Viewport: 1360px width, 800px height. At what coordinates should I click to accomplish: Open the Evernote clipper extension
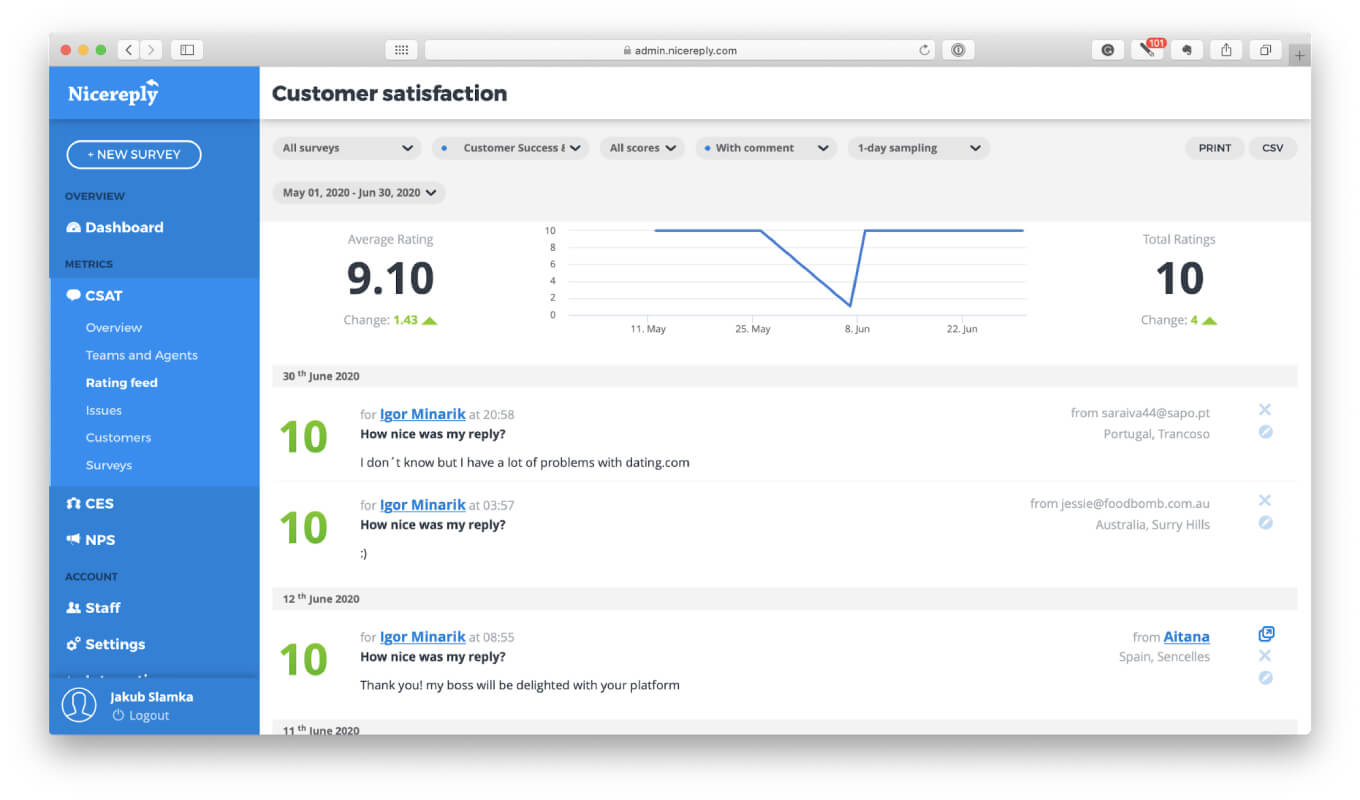point(1186,50)
